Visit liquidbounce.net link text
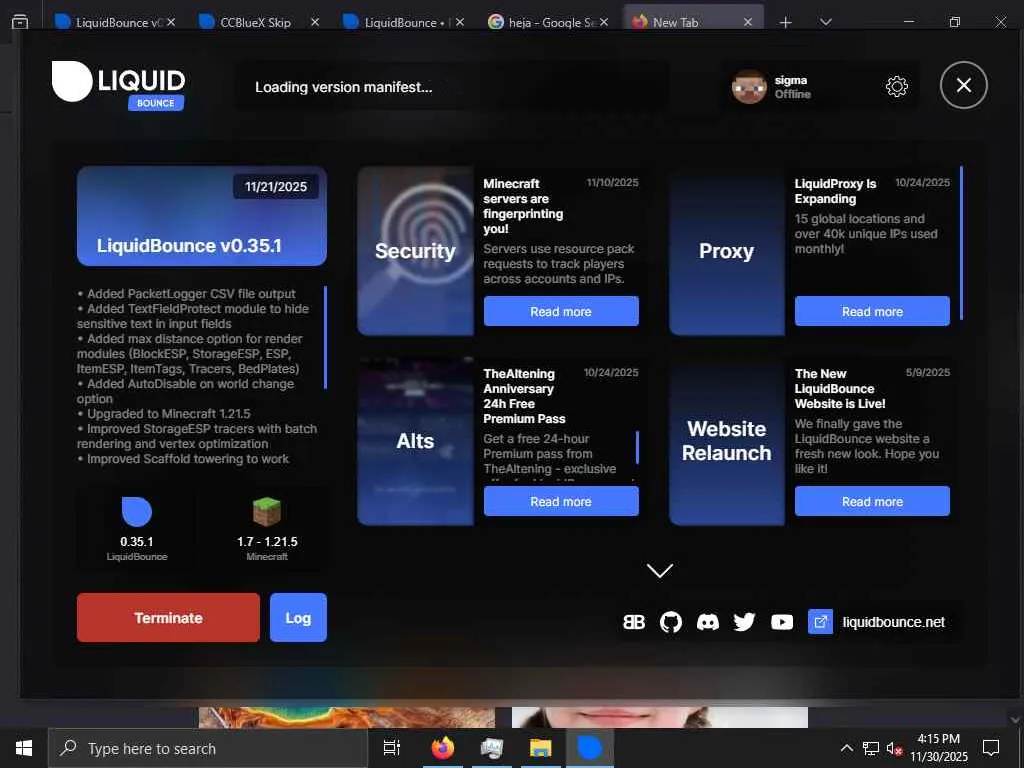Screen dimensions: 1024x768 click(893, 622)
